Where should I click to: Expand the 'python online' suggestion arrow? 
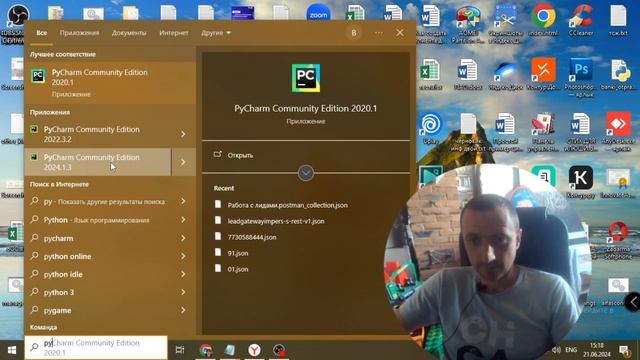tap(183, 256)
